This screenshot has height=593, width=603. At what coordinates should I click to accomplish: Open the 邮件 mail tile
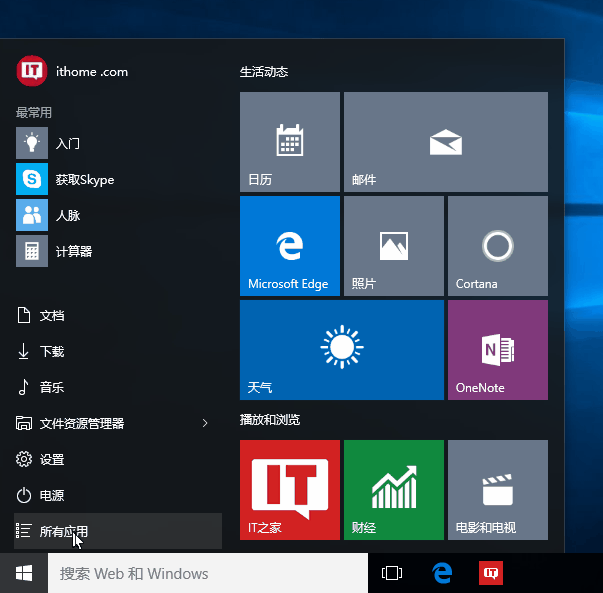(445, 142)
